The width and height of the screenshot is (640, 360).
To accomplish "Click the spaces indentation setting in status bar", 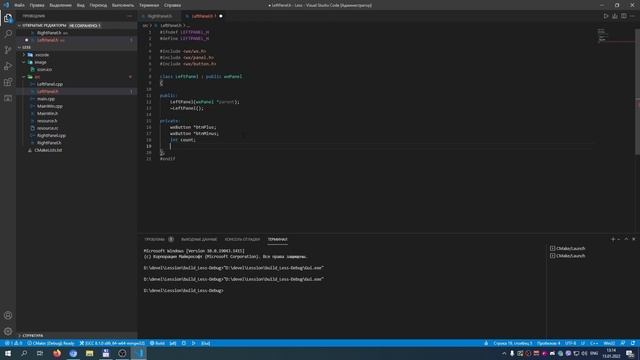I will click(549, 343).
